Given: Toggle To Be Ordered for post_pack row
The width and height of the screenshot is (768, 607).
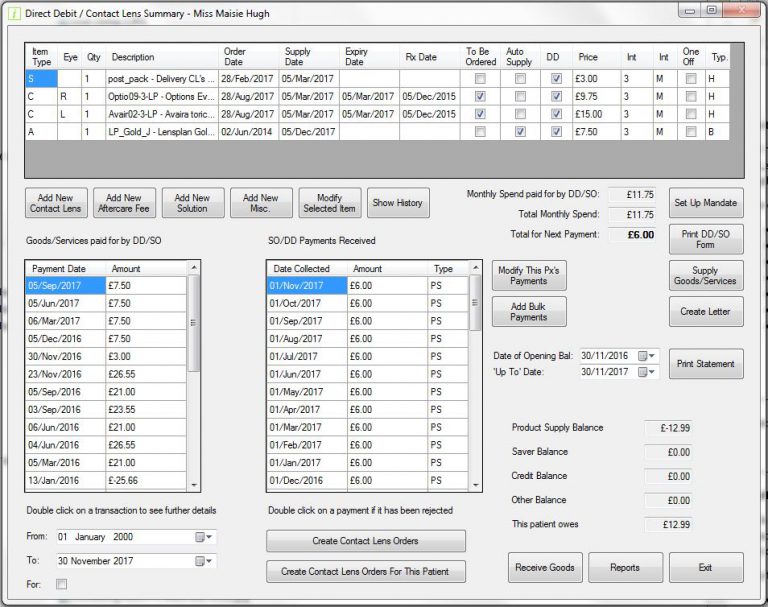Looking at the screenshot, I should (480, 79).
